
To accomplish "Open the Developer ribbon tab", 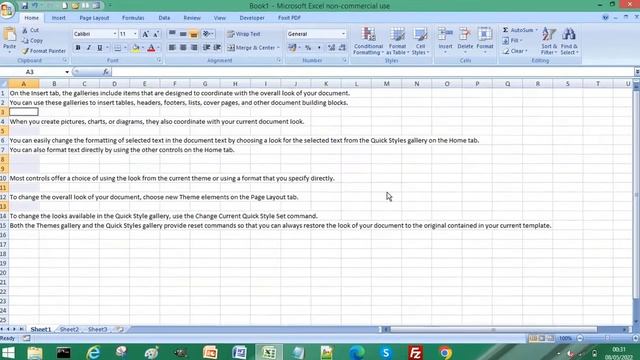I will tap(252, 18).
